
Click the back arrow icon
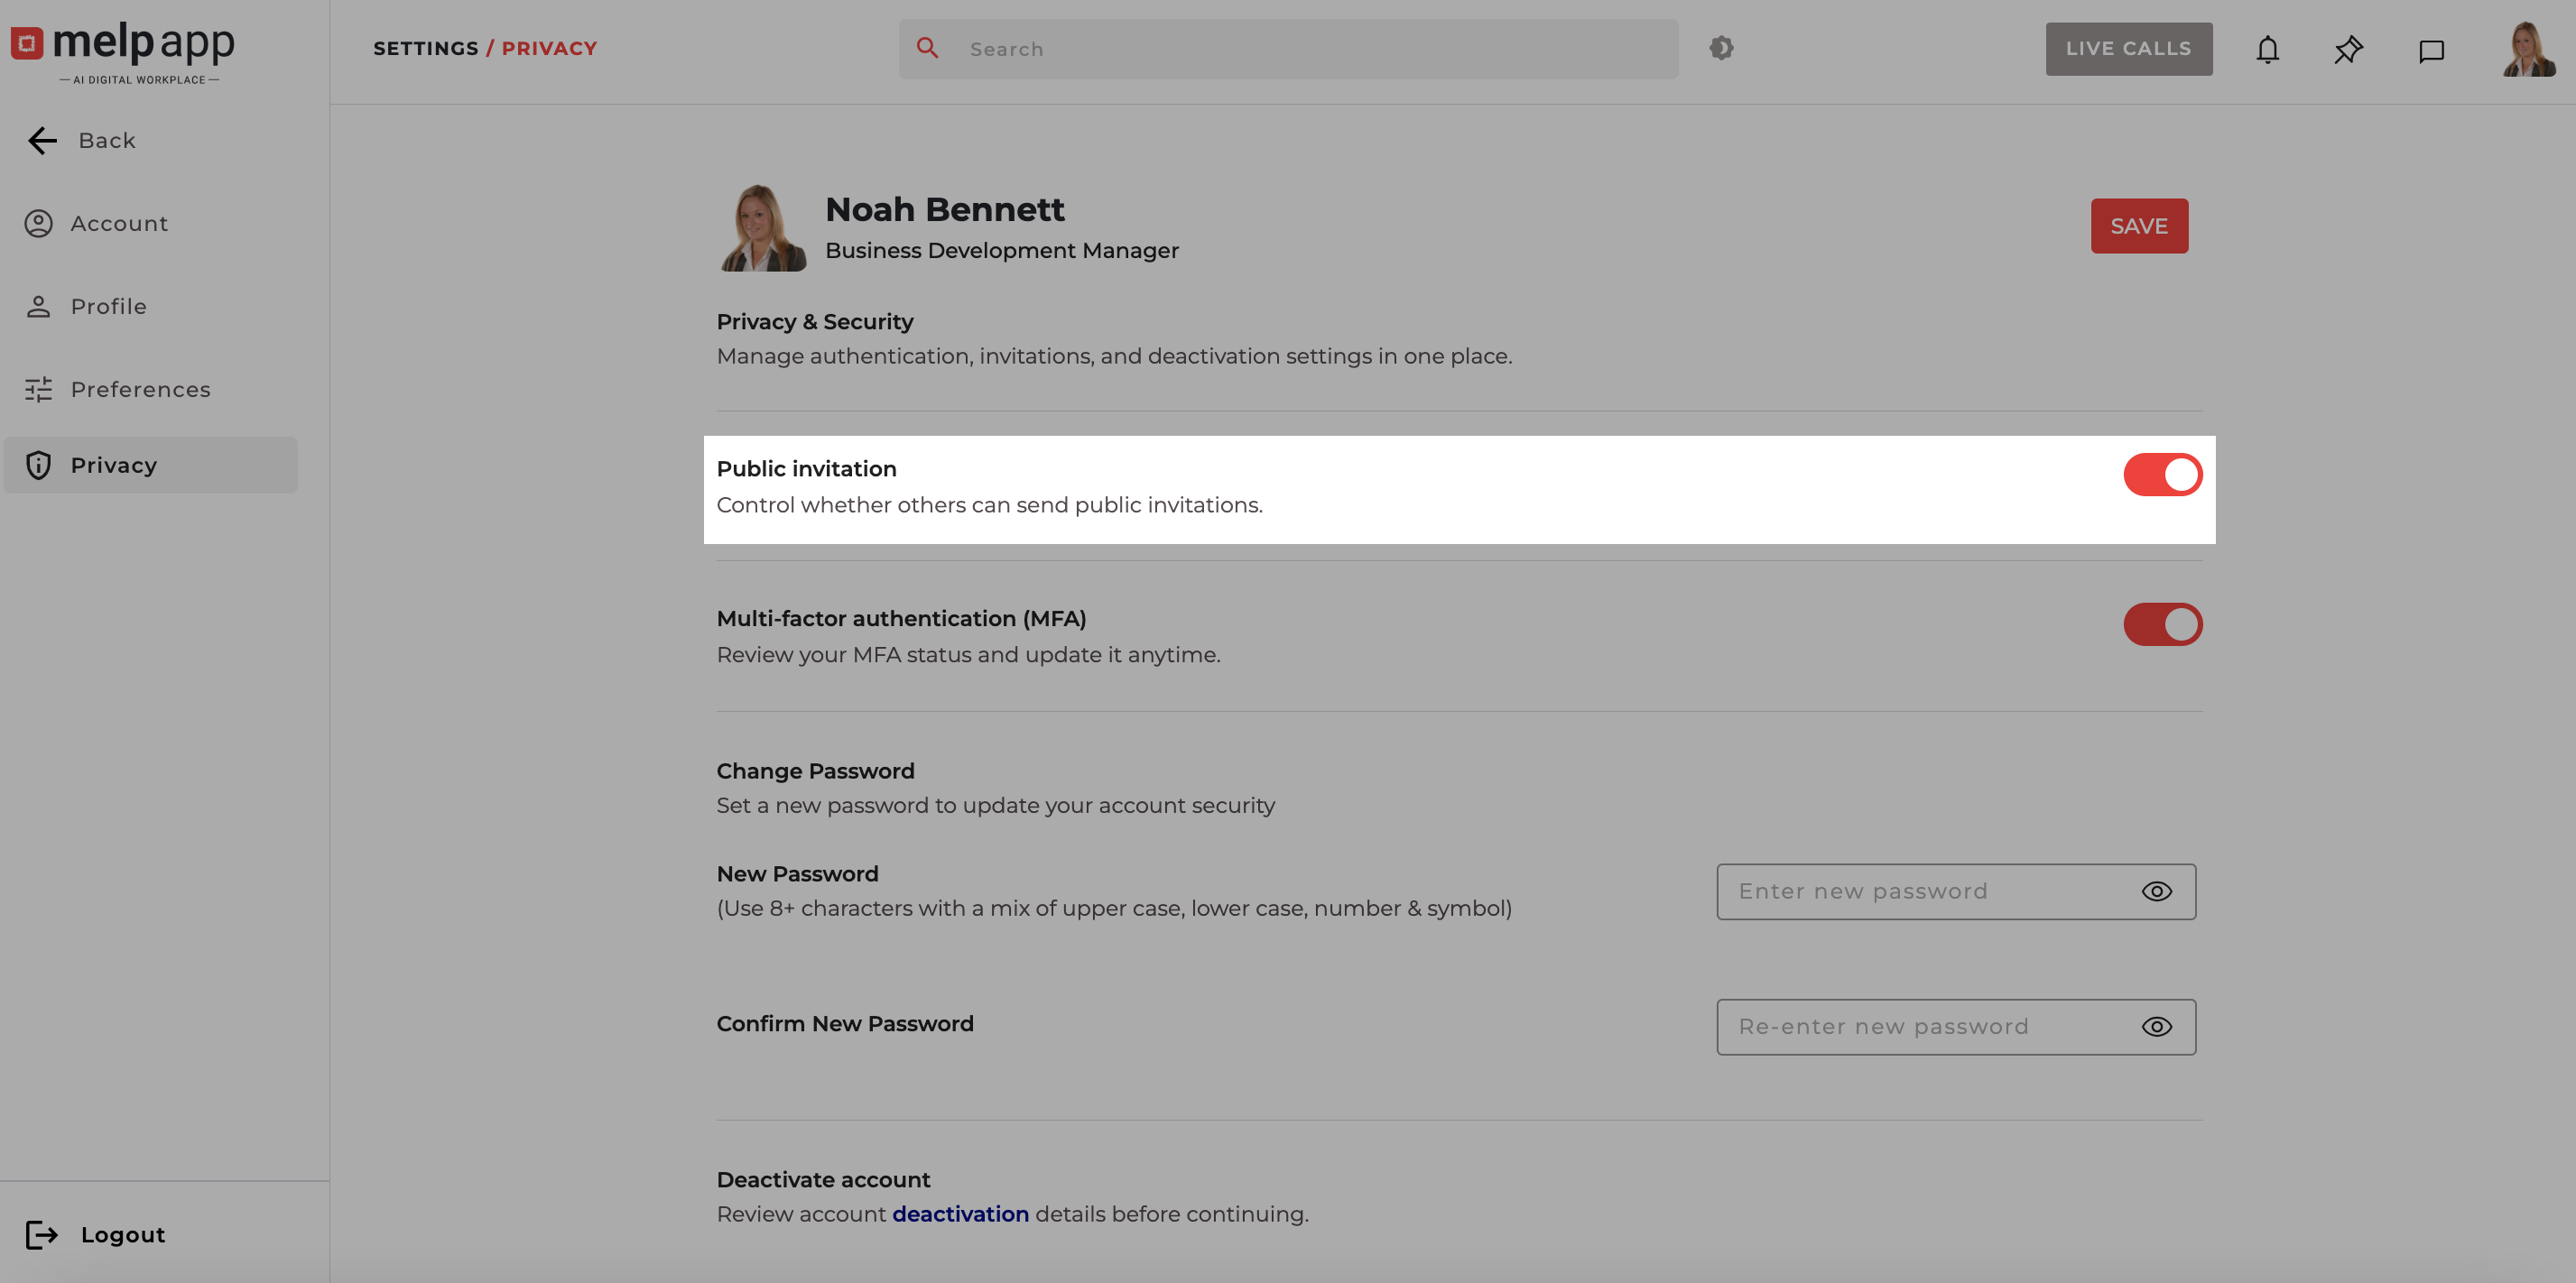[x=42, y=141]
